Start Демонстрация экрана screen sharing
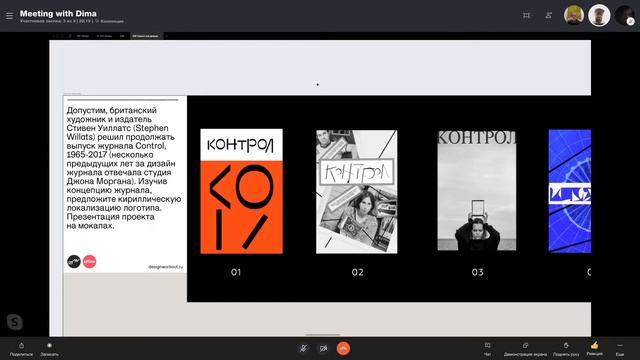This screenshot has width=640, height=360. (525, 349)
